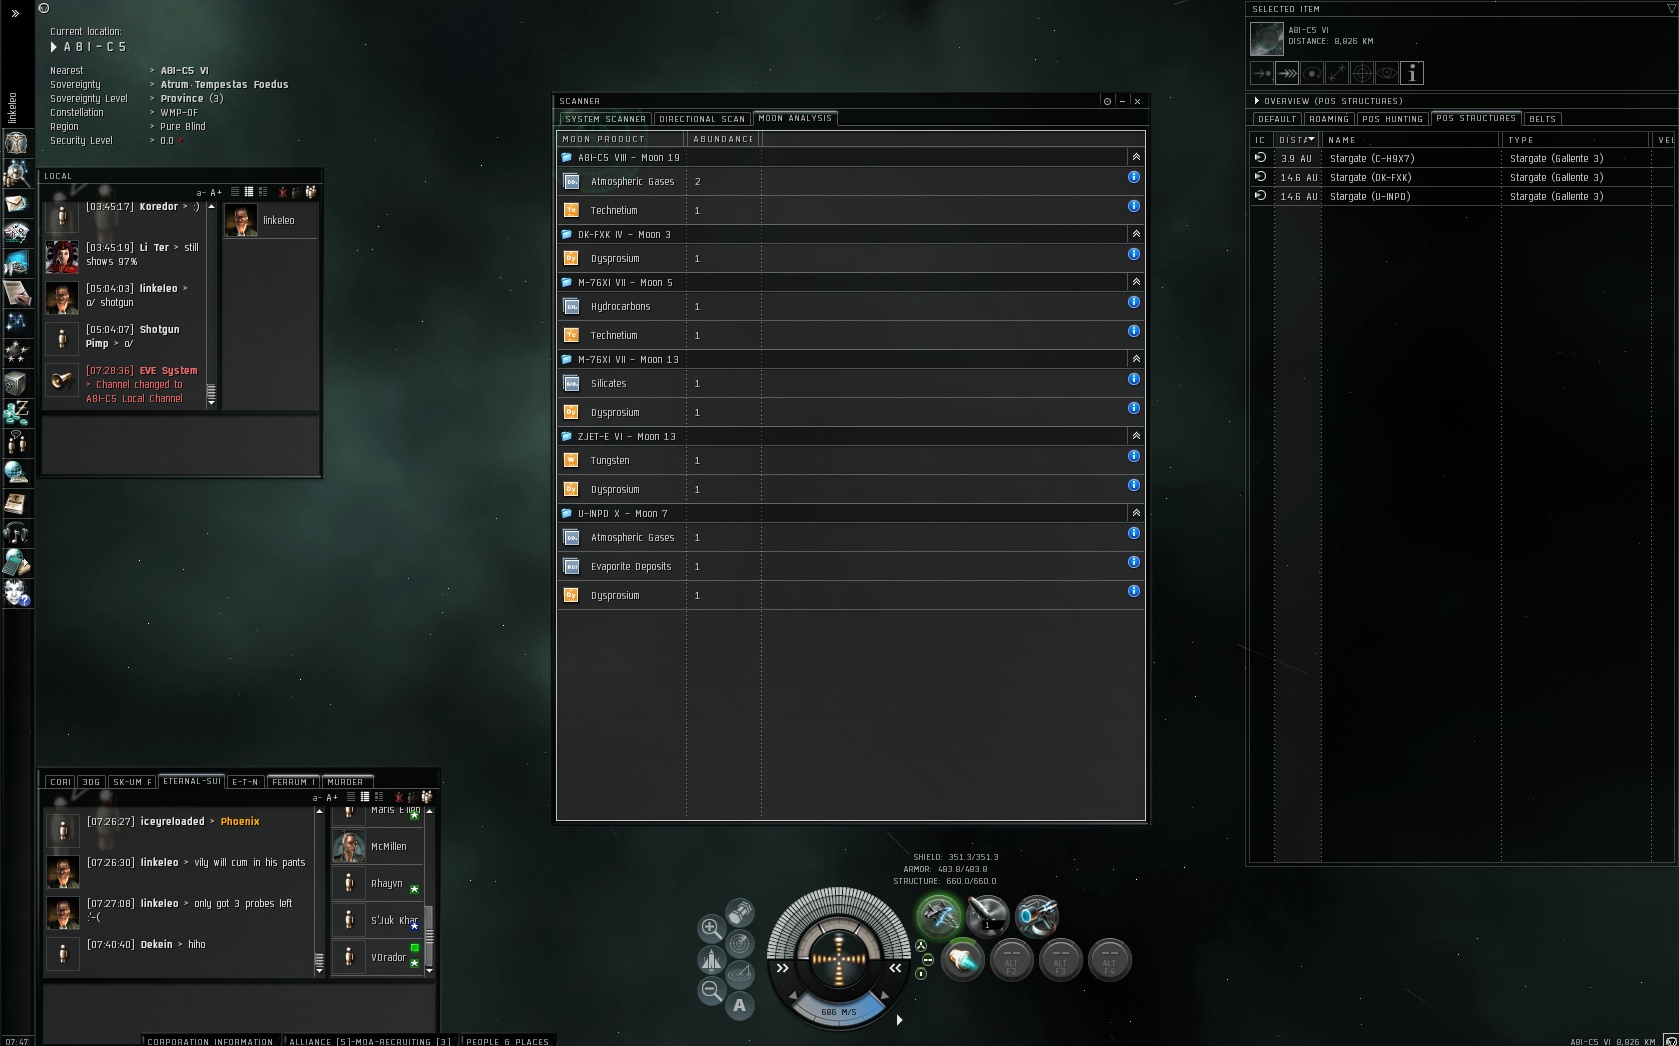This screenshot has height=1046, width=1679.
Task: Open Show Info for the selected item
Action: tap(1412, 73)
